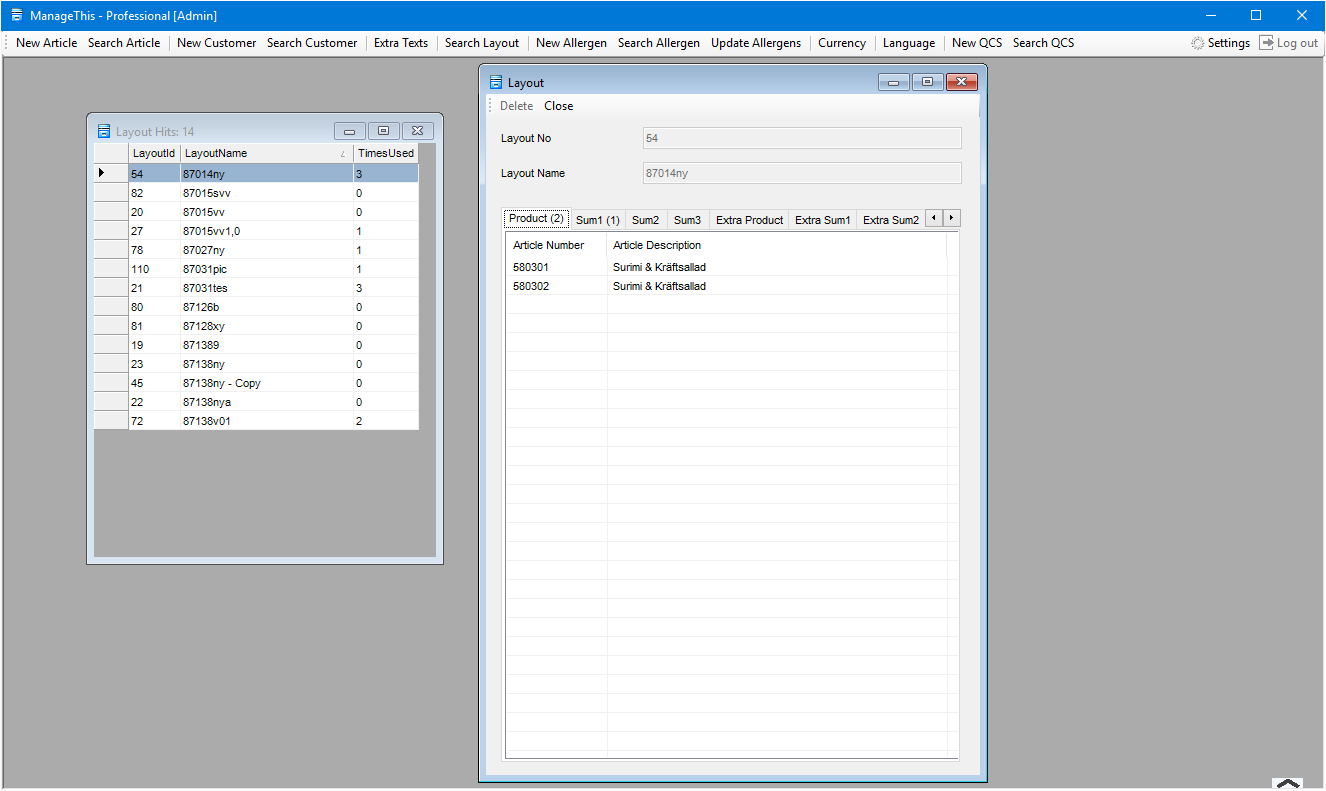Maximize the Layout Hits window
Screen dimensions: 1326x791
tap(383, 131)
